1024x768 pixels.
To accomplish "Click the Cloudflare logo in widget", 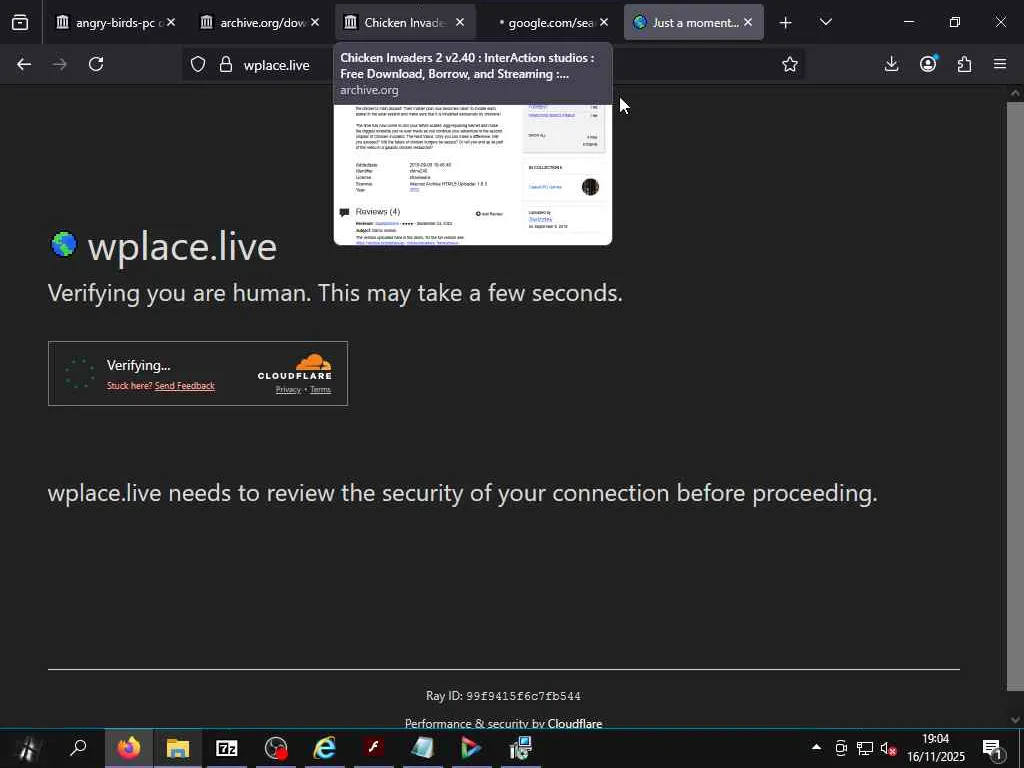I will [295, 366].
